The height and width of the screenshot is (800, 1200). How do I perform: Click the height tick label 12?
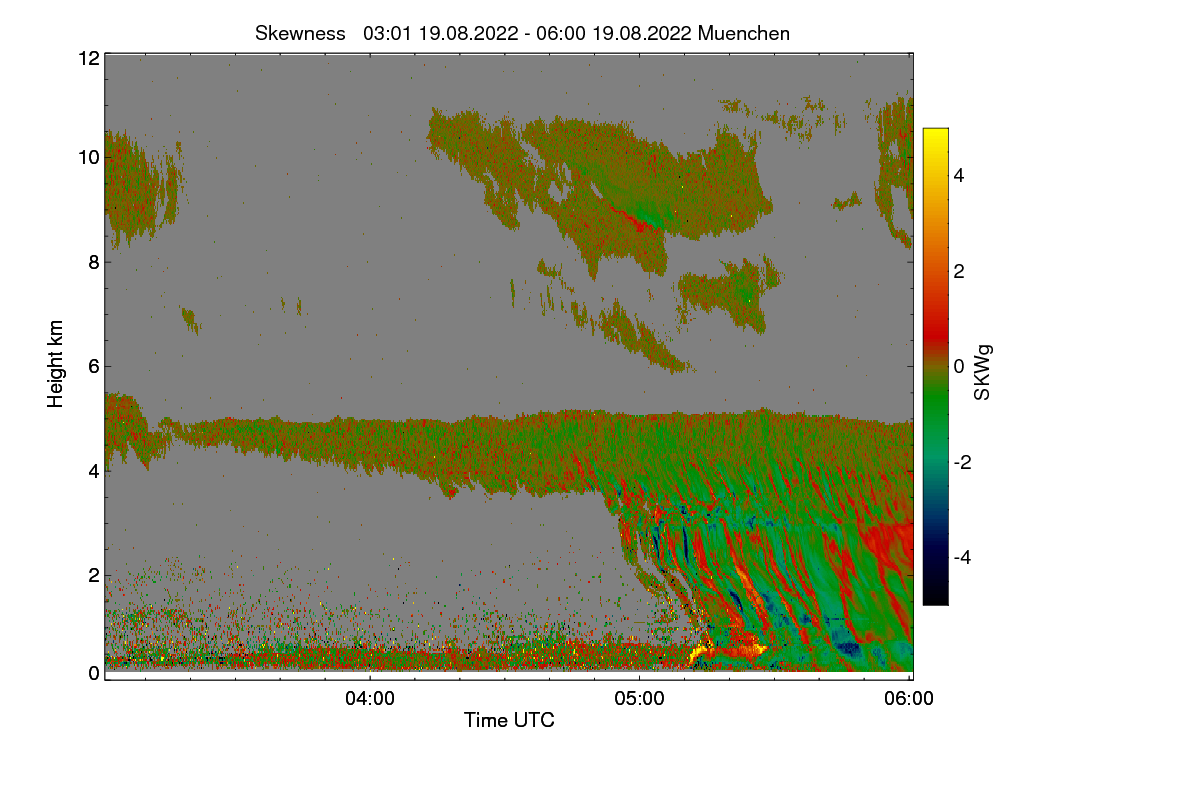point(87,58)
